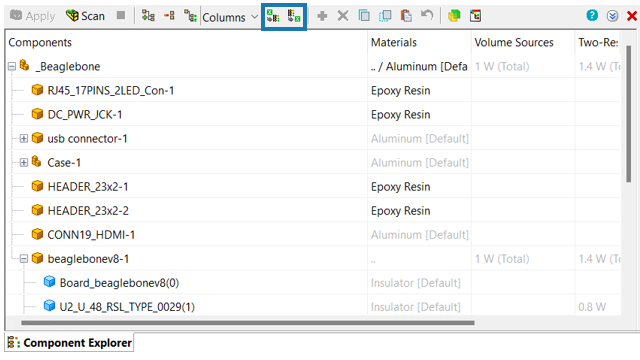The height and width of the screenshot is (360, 640).
Task: Click Aluminum [Default] for CONN19_HDMI-1
Action: pos(420,235)
